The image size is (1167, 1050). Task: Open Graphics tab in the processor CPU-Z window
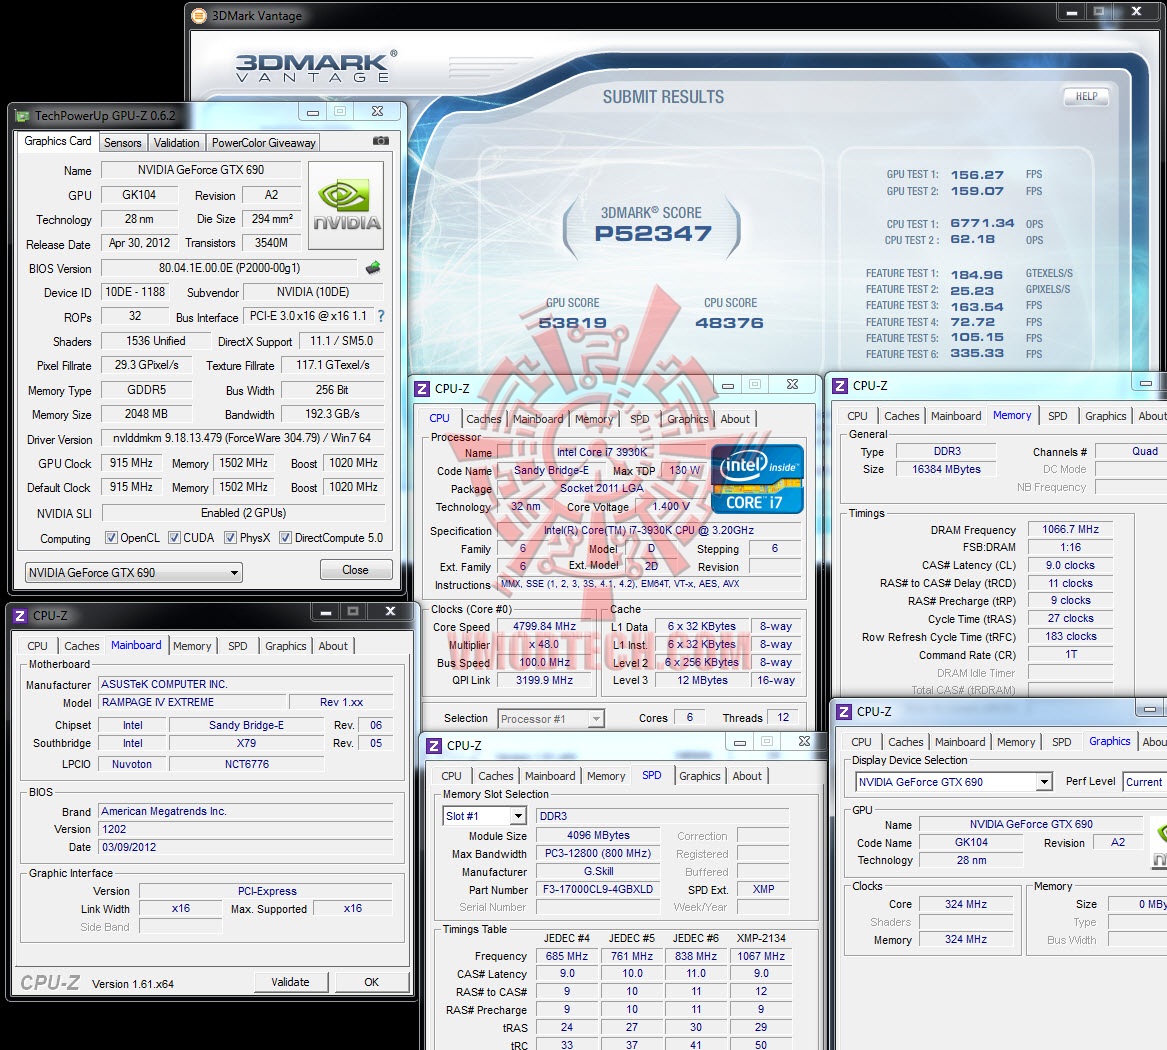[687, 419]
